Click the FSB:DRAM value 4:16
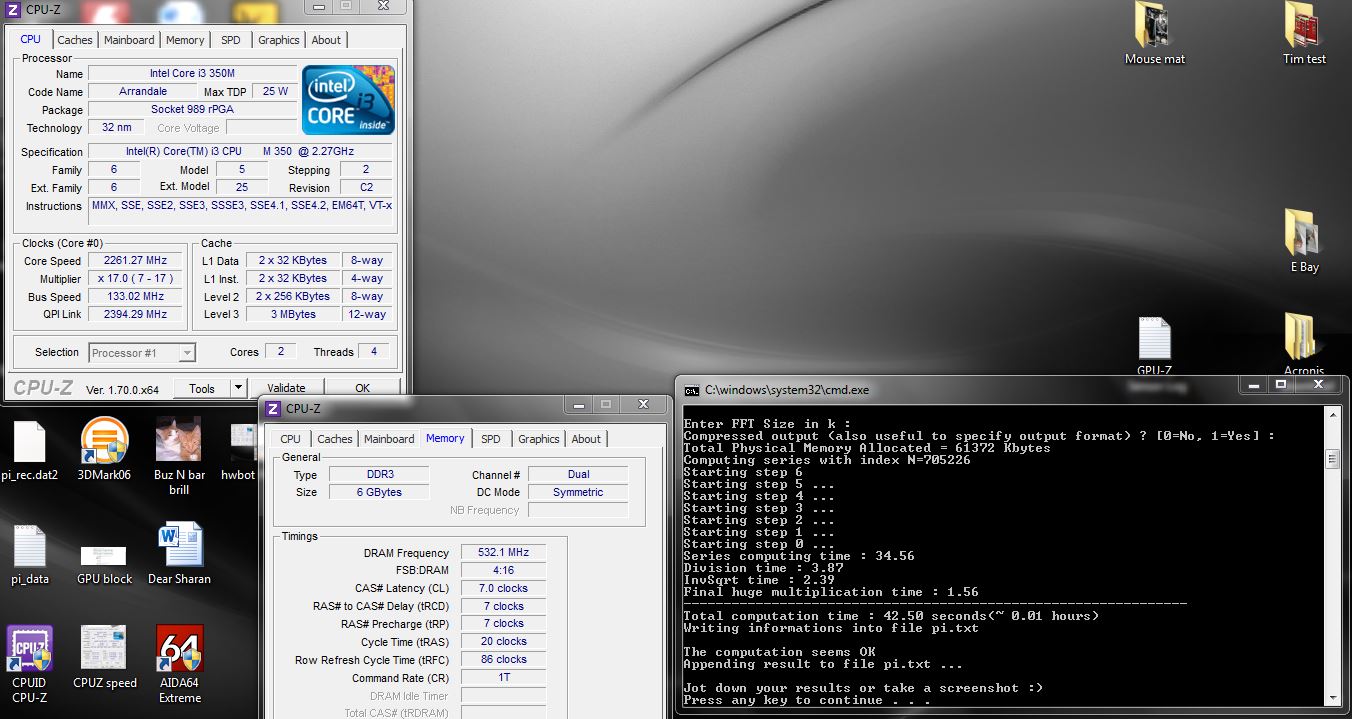This screenshot has width=1352, height=719. pos(504,570)
